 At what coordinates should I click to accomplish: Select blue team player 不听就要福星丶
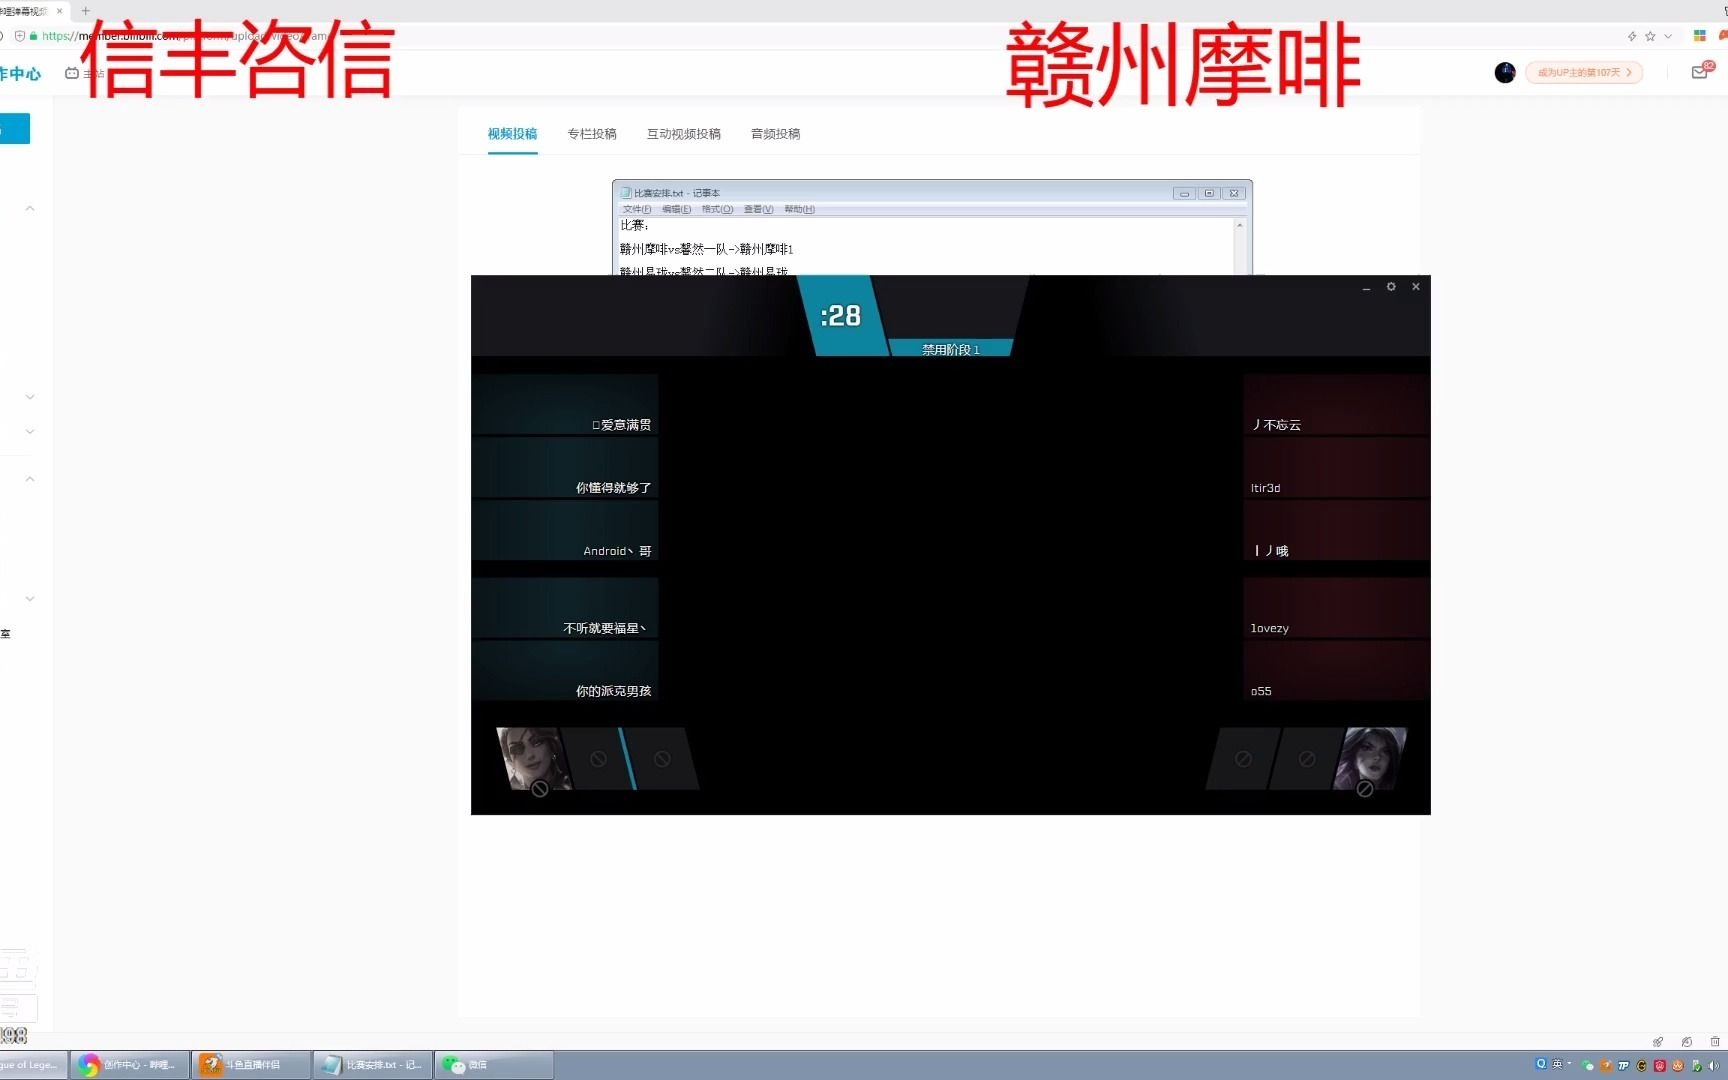click(x=565, y=608)
